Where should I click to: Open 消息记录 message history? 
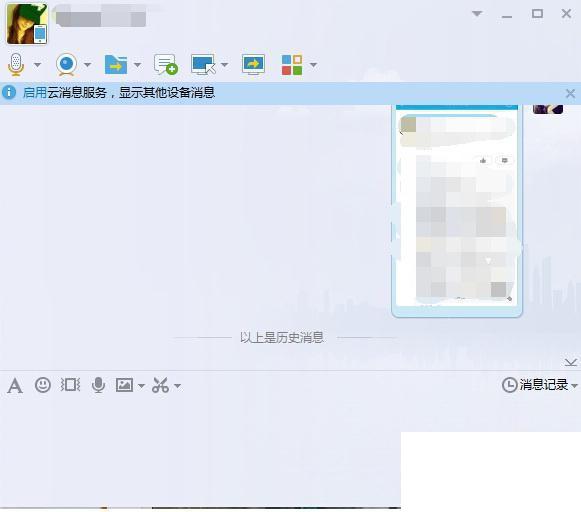coord(535,385)
